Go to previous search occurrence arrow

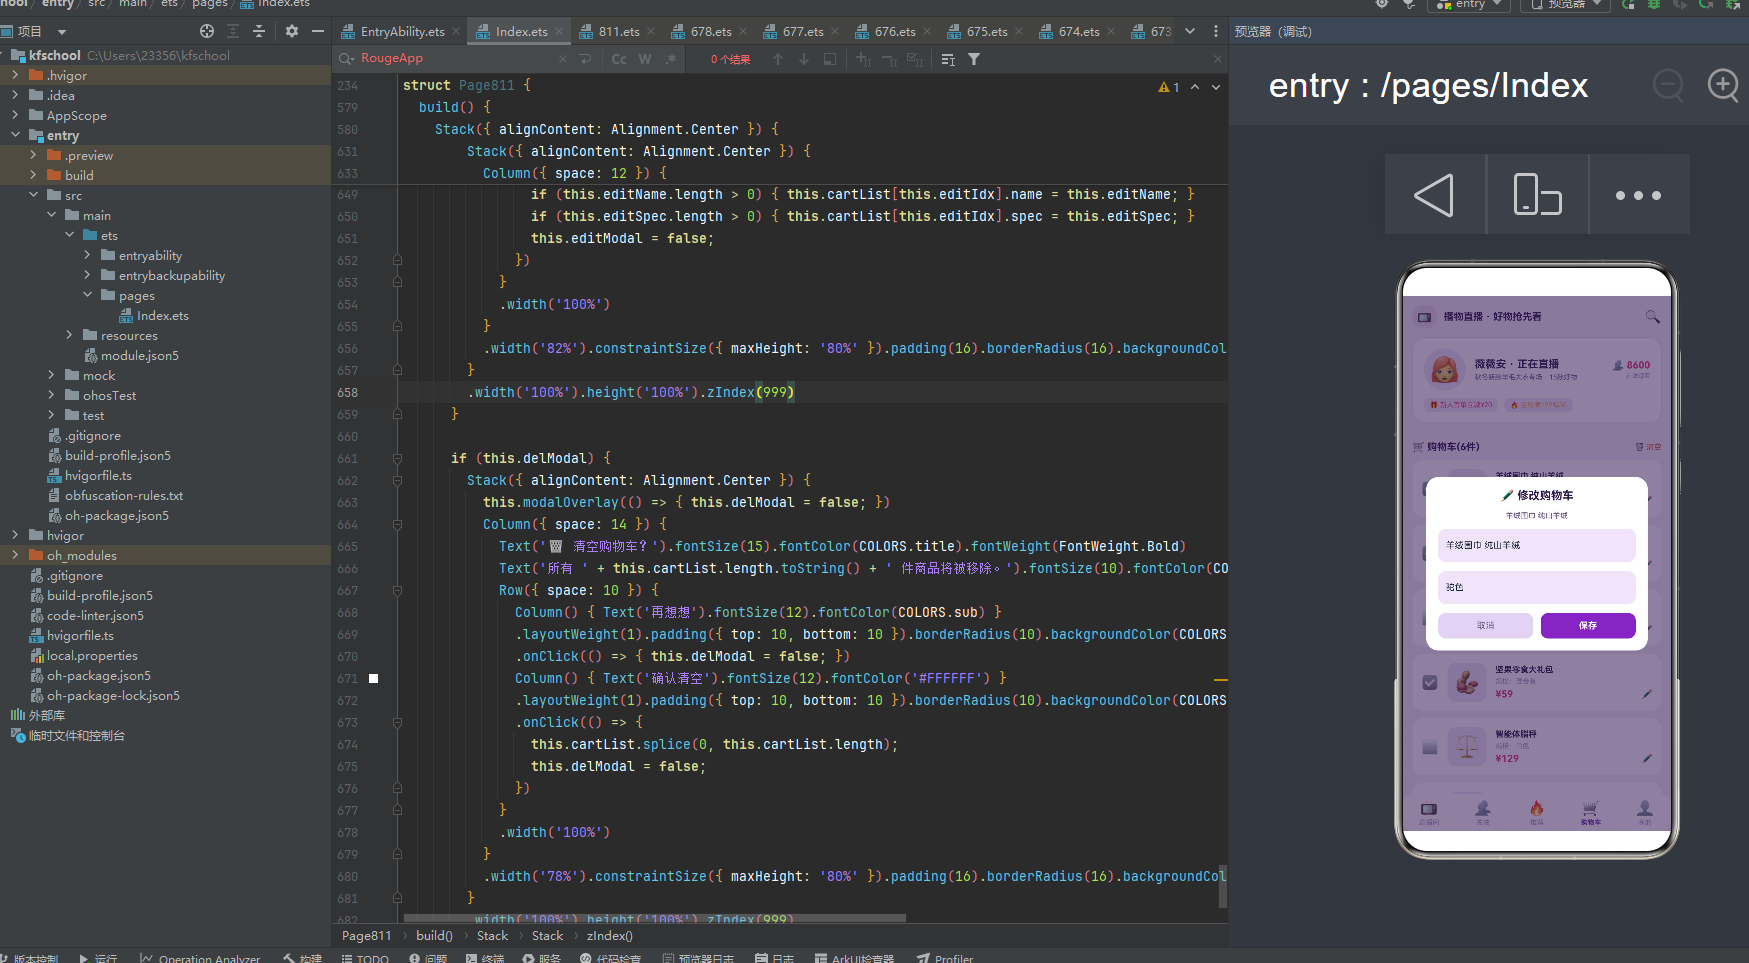point(778,59)
